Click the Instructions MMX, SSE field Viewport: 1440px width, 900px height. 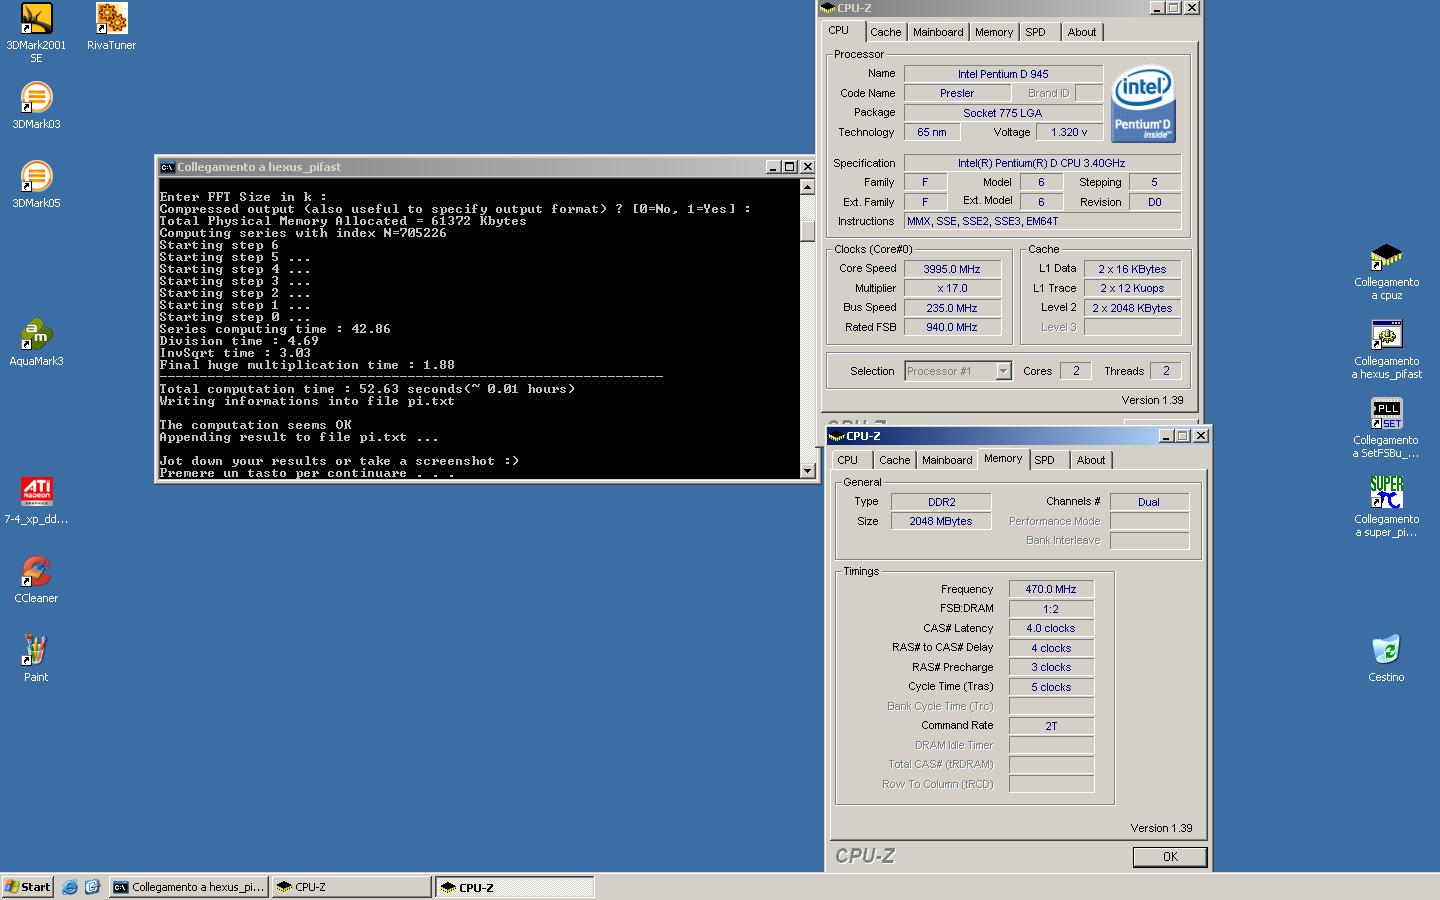(1042, 221)
